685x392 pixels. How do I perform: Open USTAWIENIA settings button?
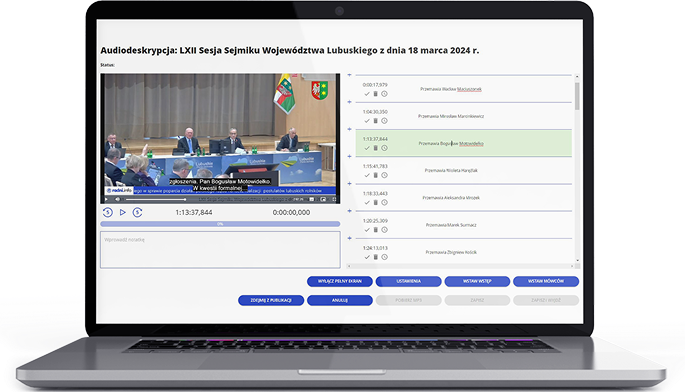pyautogui.click(x=408, y=281)
